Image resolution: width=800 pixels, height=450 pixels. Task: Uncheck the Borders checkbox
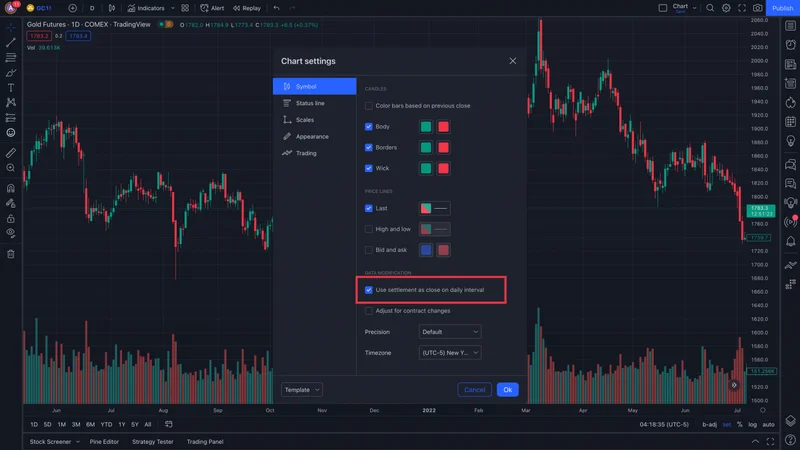pos(368,147)
